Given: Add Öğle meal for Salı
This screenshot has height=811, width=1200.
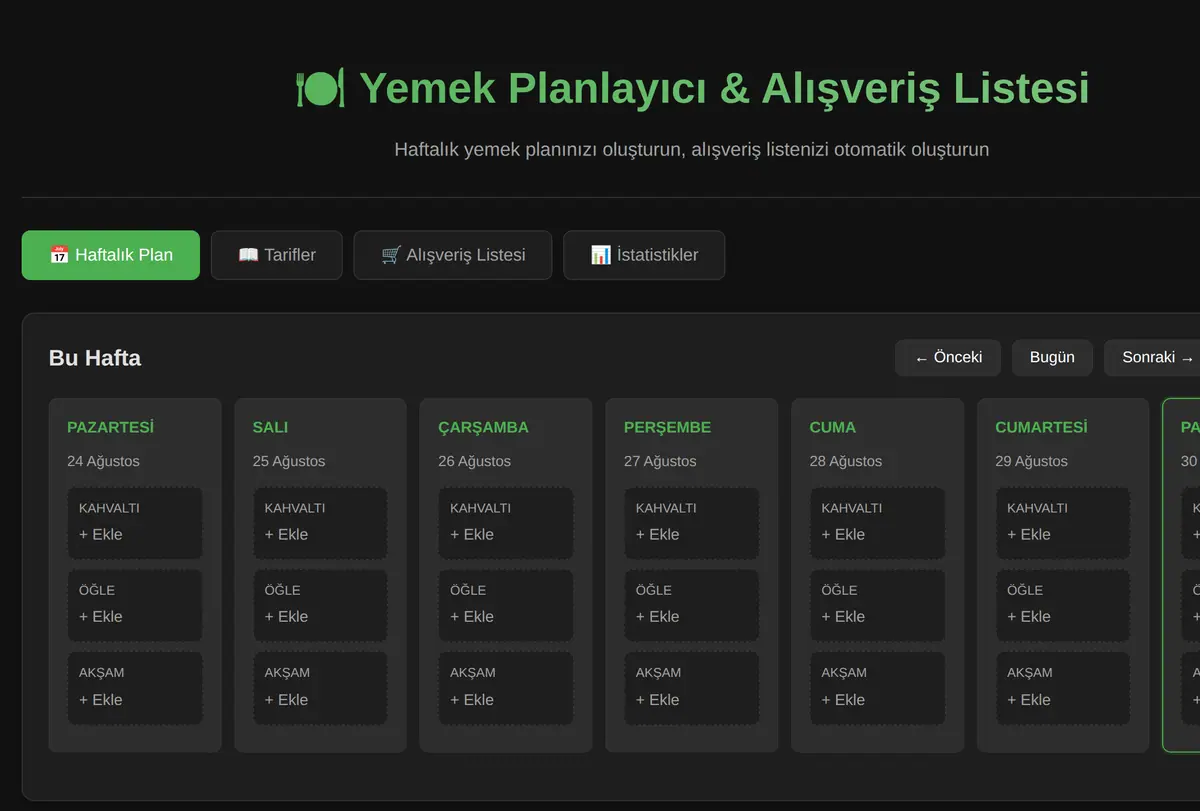Looking at the screenshot, I should [x=320, y=606].
